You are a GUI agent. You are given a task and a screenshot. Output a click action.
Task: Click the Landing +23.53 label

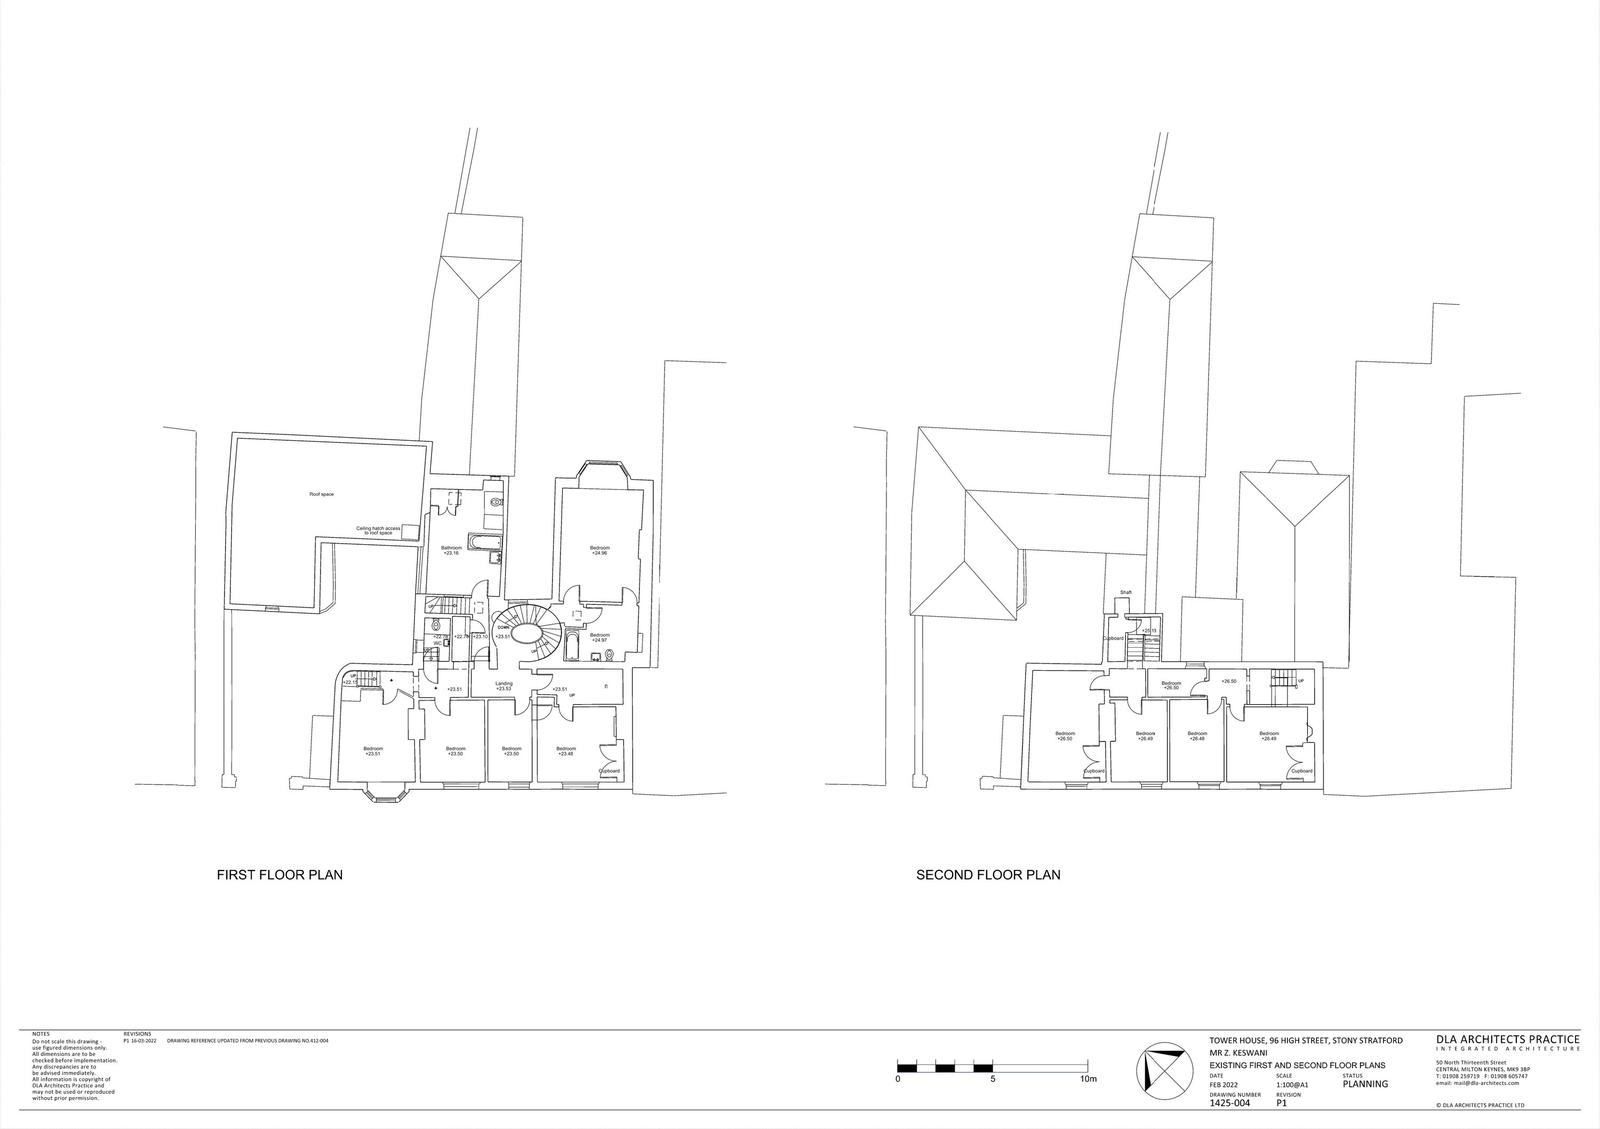pos(504,686)
